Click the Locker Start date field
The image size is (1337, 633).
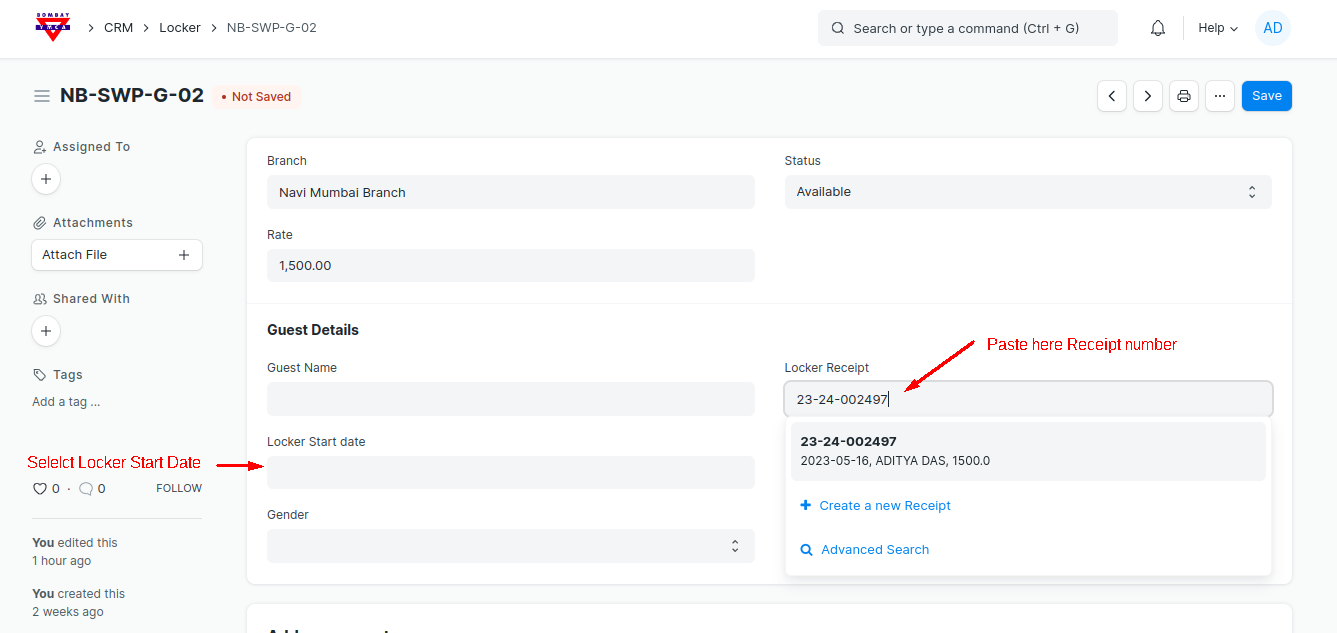tap(510, 472)
